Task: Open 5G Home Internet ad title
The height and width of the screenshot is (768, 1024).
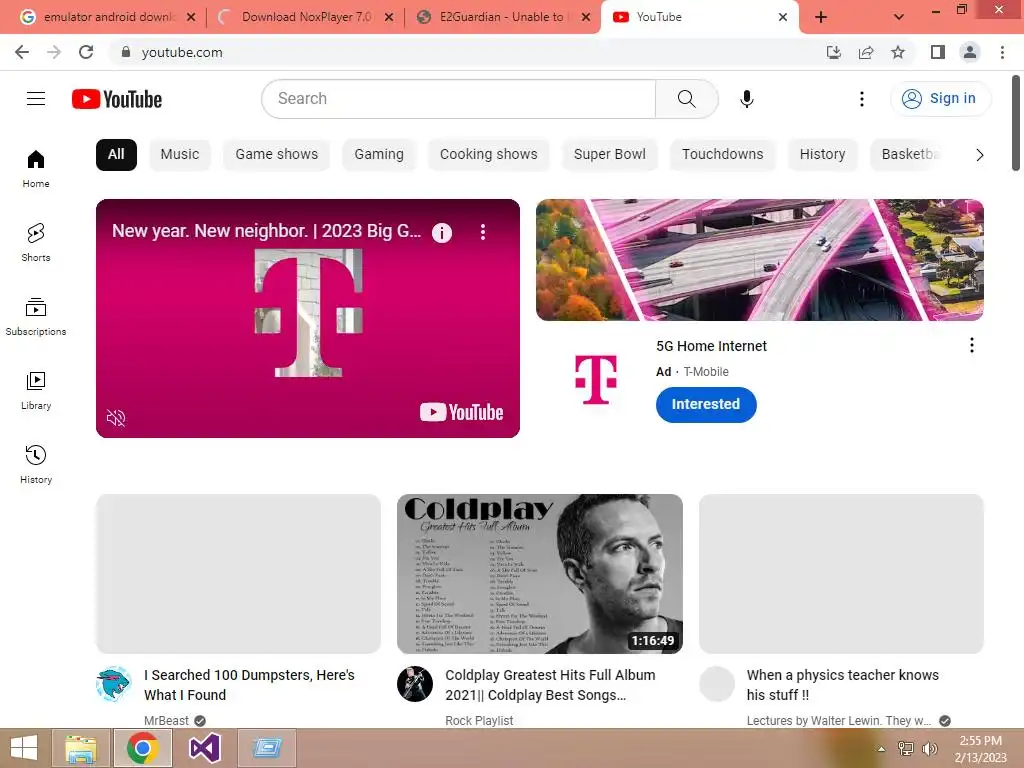Action: [x=711, y=346]
